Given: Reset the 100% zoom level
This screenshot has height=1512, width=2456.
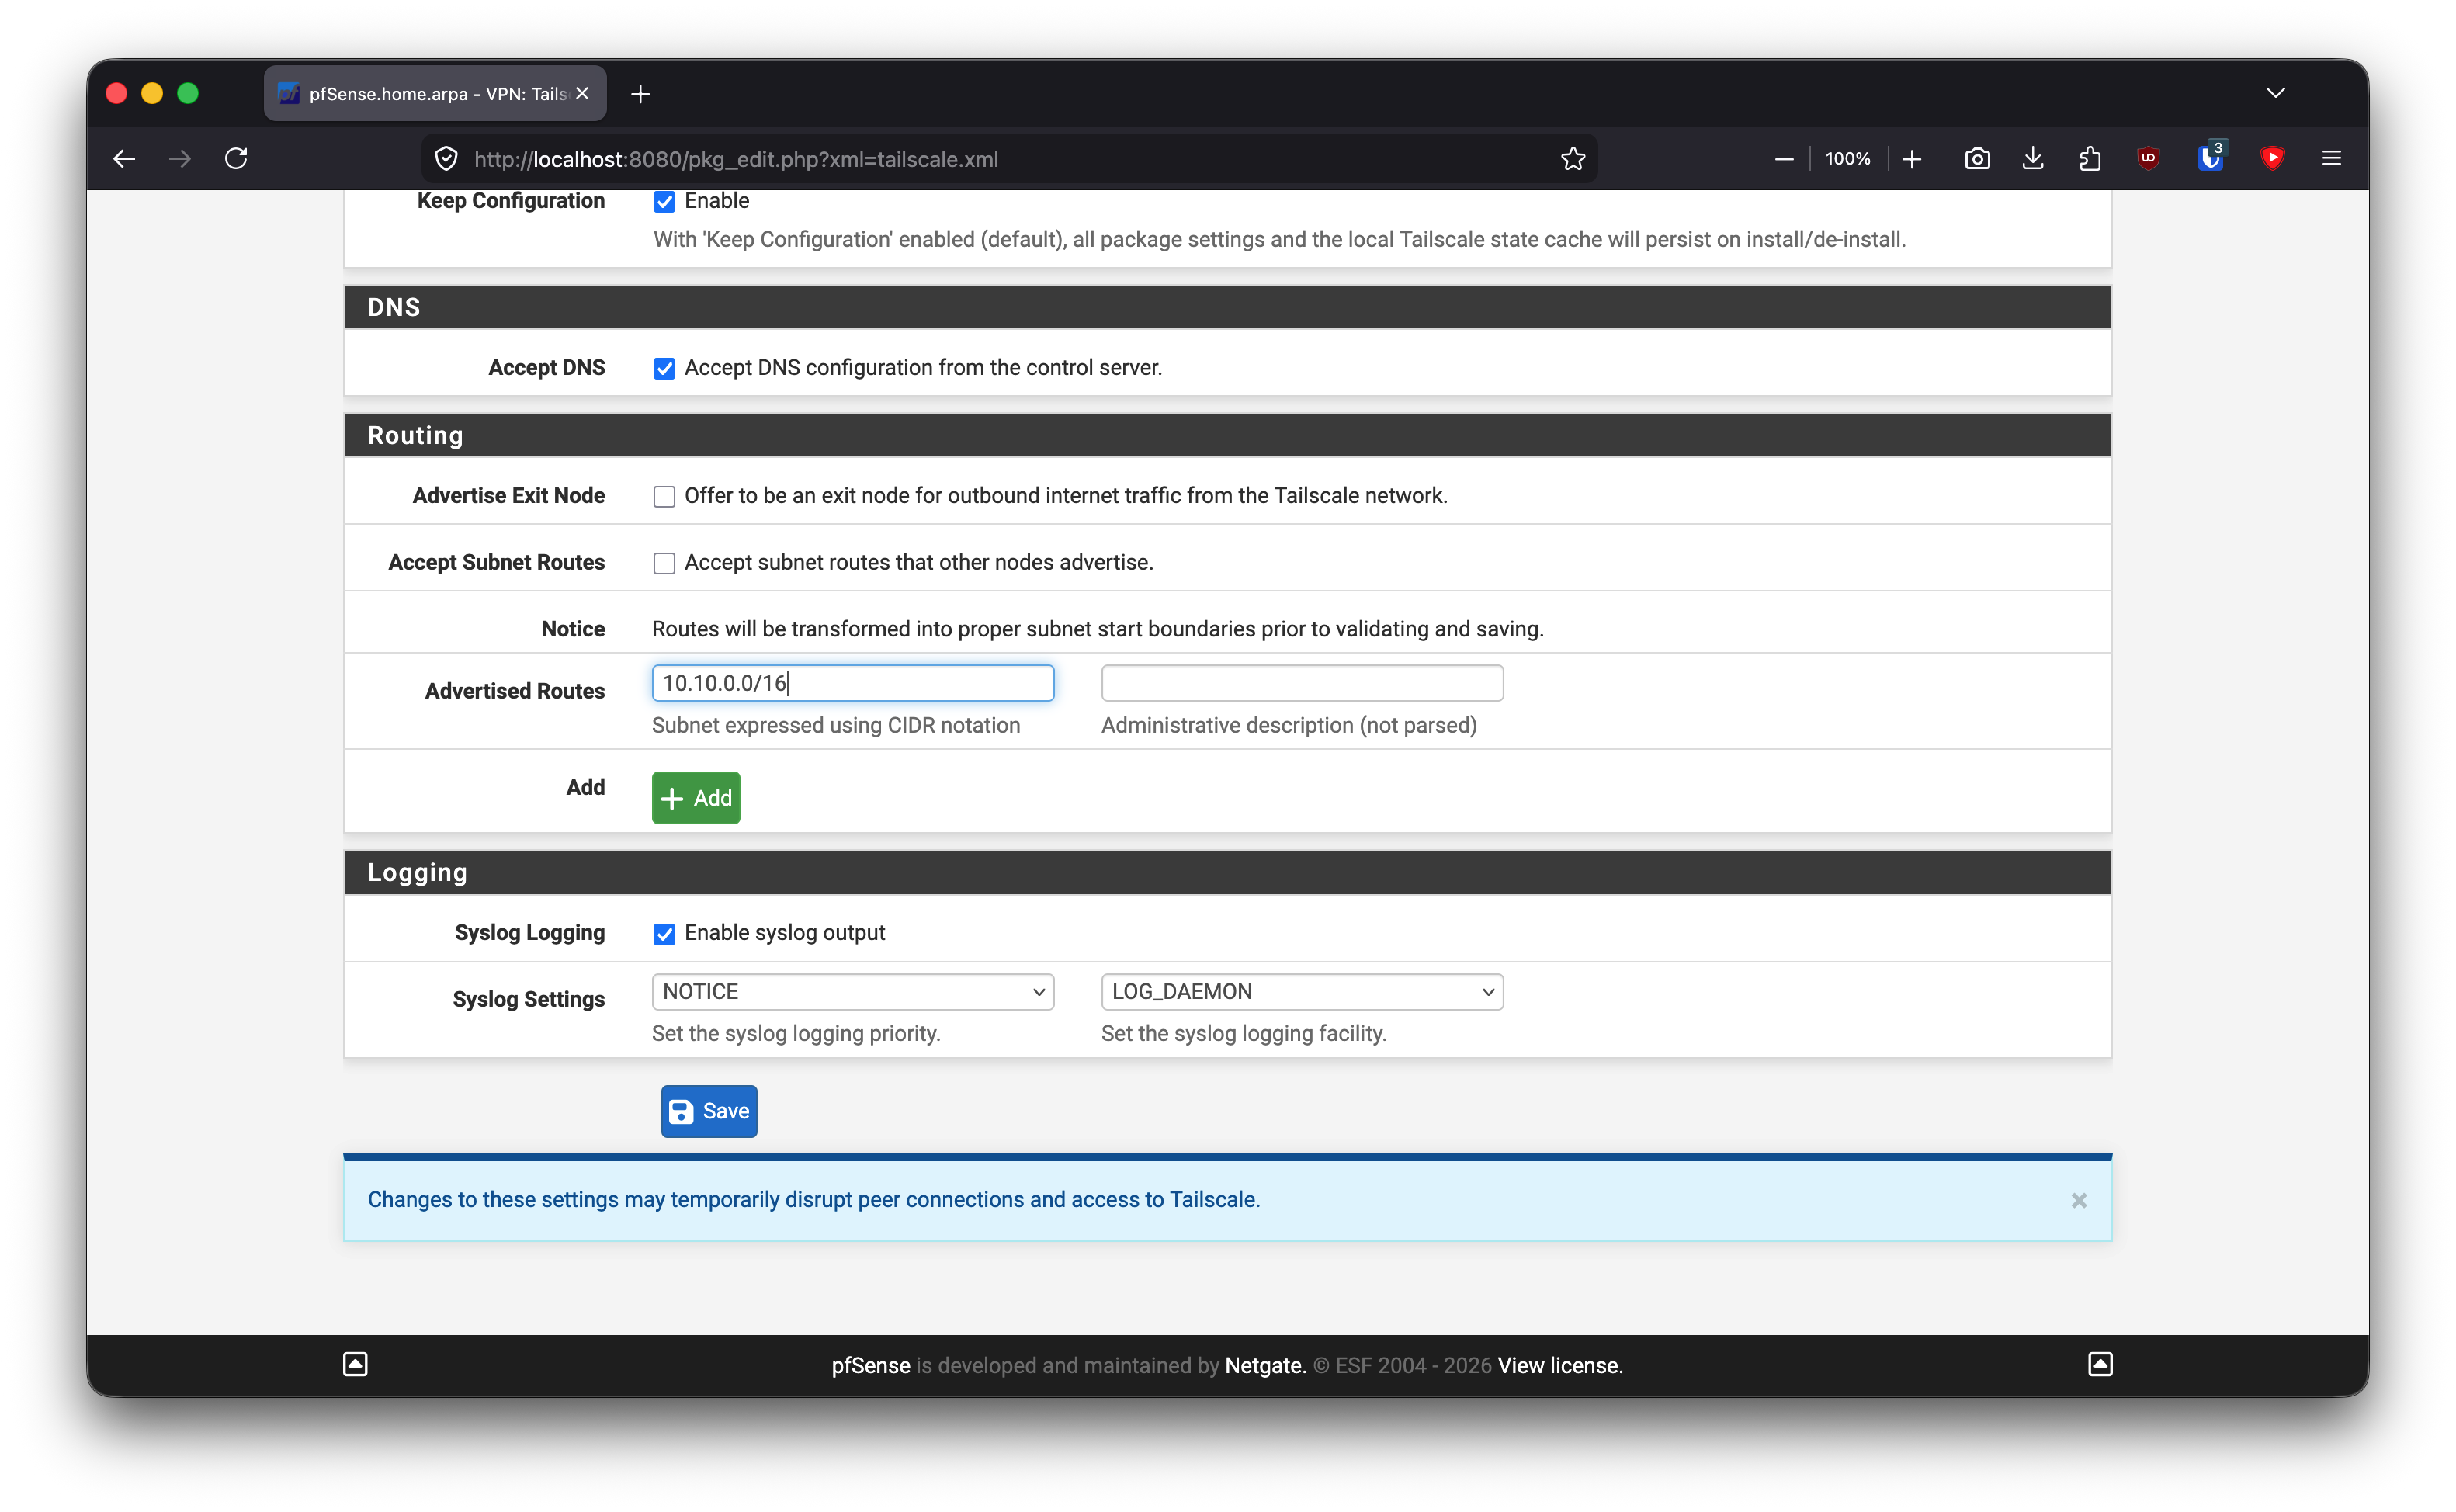Looking at the screenshot, I should [1847, 159].
